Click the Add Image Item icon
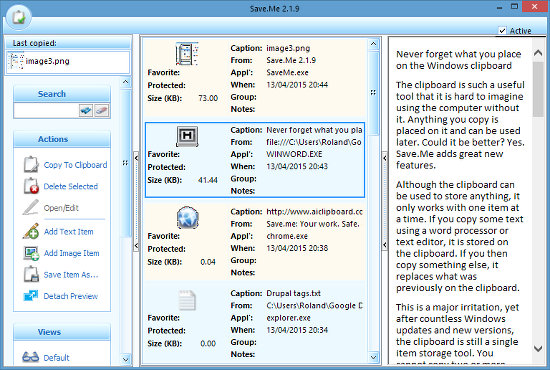The image size is (550, 370). pyautogui.click(x=31, y=253)
